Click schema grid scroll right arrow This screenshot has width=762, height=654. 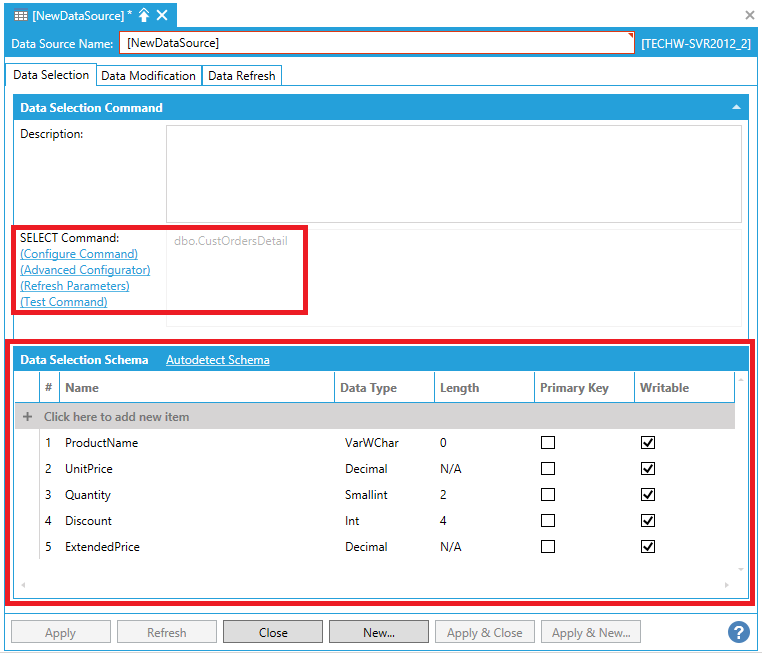tap(728, 585)
